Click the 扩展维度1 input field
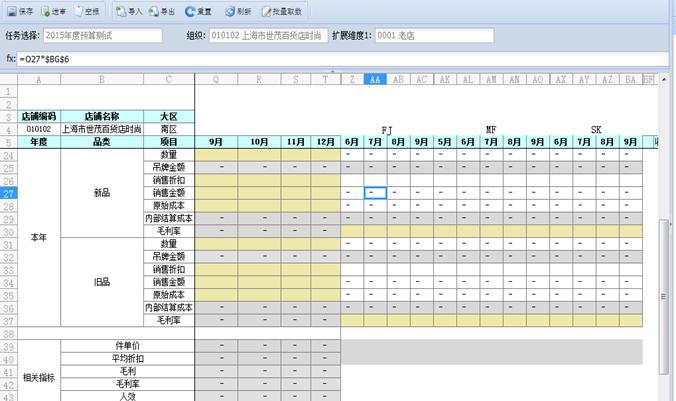This screenshot has height=401, width=676. pyautogui.click(x=434, y=35)
